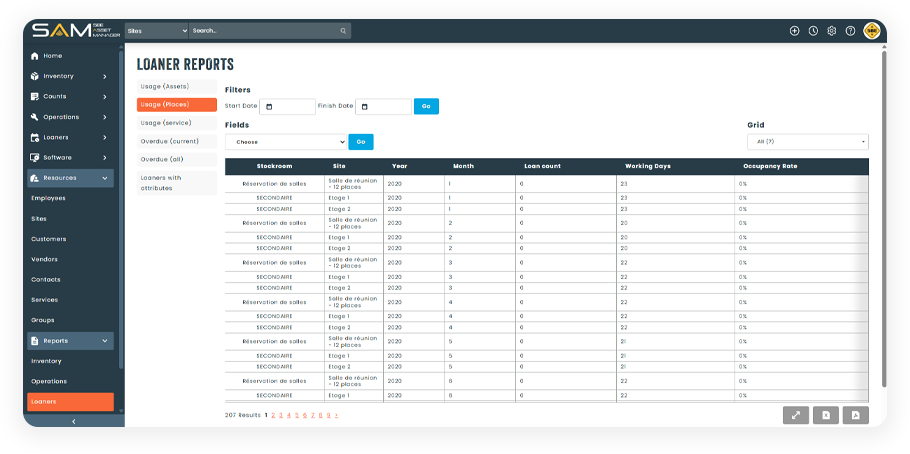Click the search magnifier icon

[x=343, y=31]
